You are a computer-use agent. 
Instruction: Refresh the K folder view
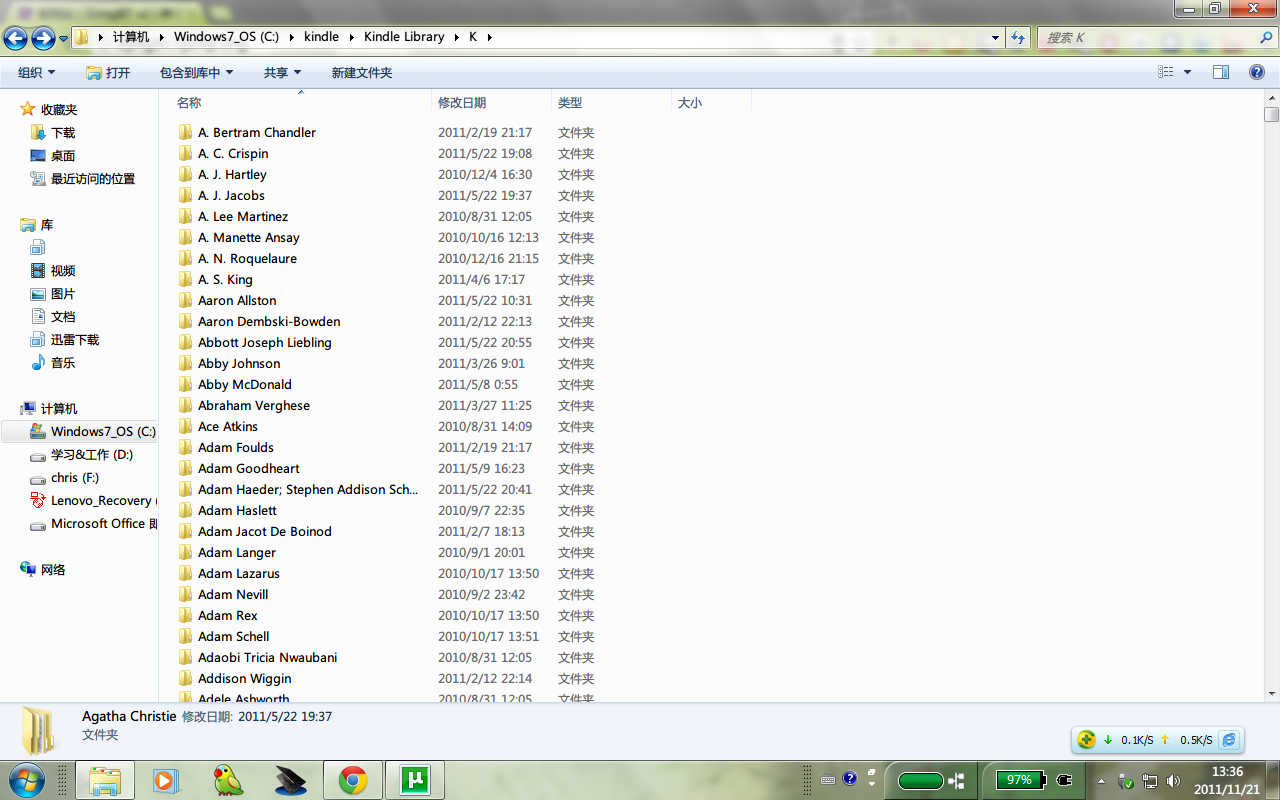coord(1018,37)
